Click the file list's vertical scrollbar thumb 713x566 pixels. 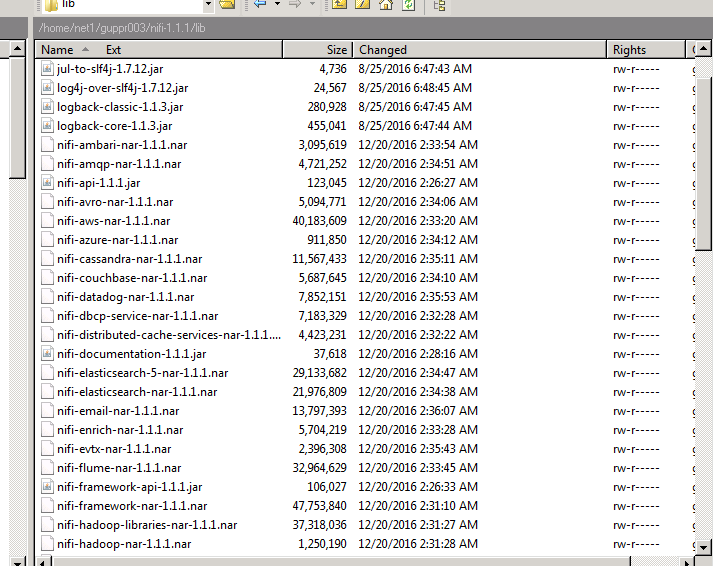click(x=703, y=164)
